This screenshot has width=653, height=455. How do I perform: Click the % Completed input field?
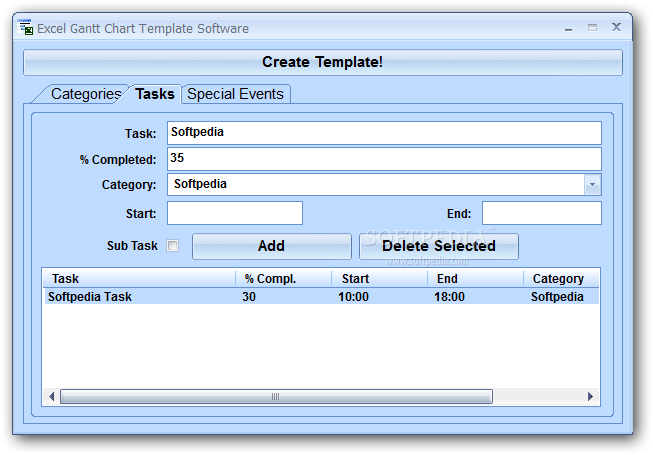pos(384,159)
